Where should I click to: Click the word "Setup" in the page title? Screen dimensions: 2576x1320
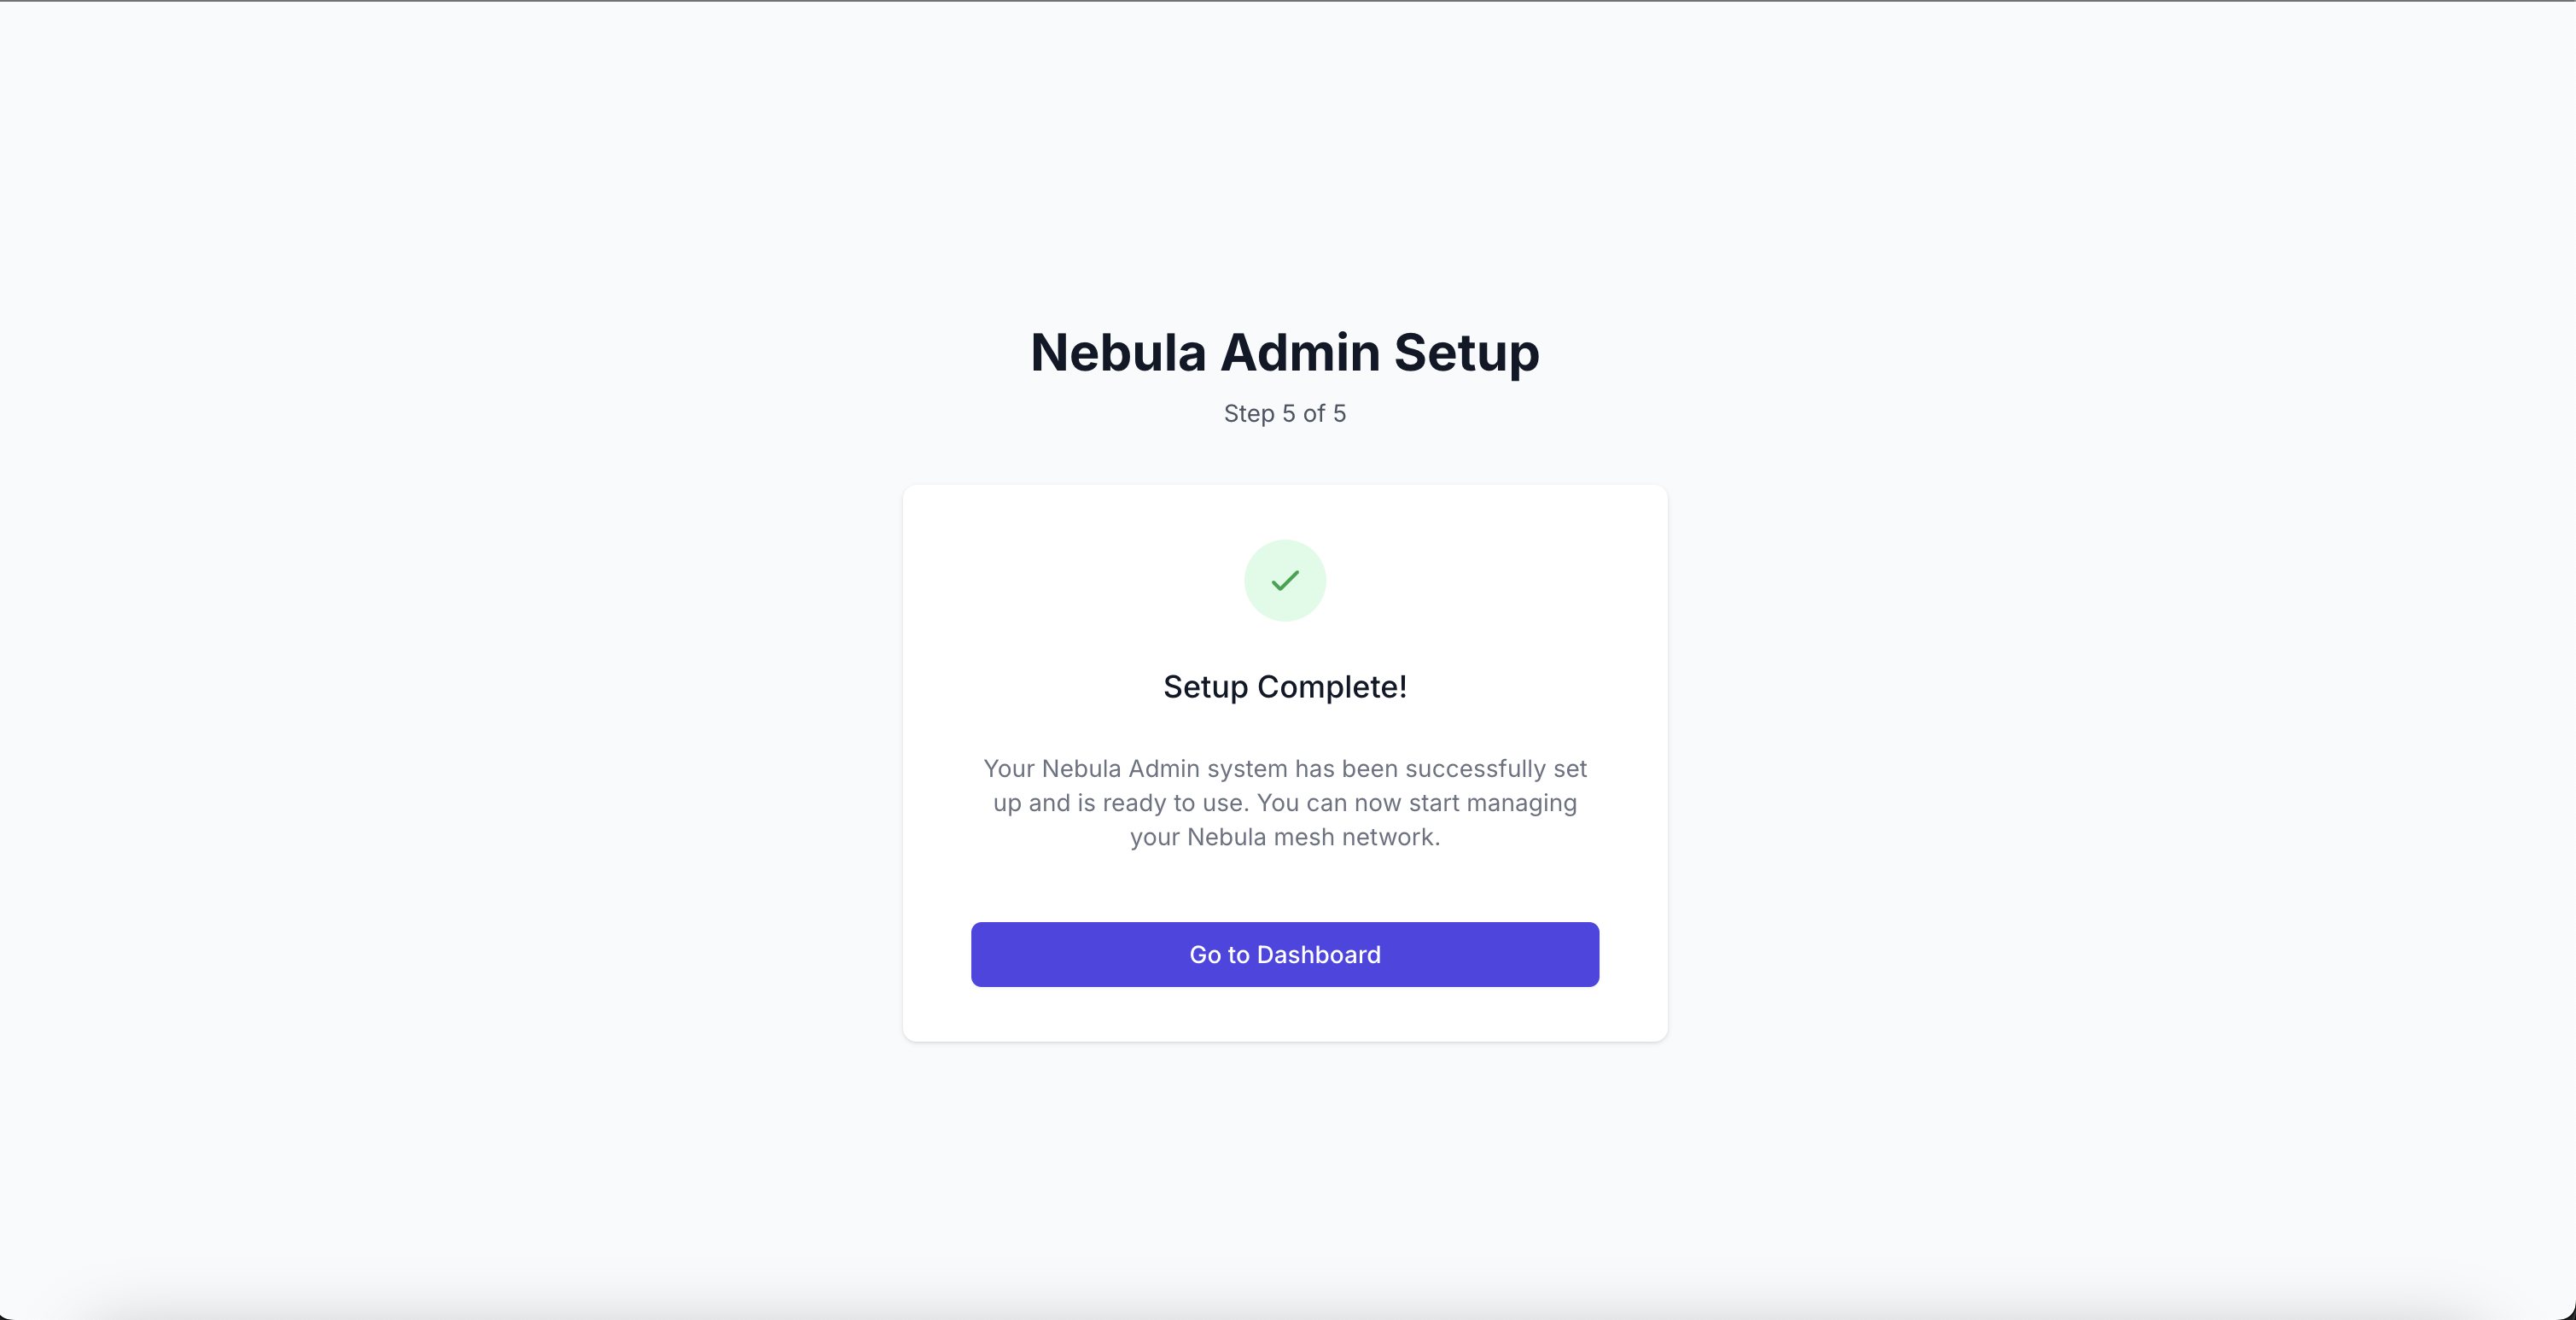[x=1466, y=352]
